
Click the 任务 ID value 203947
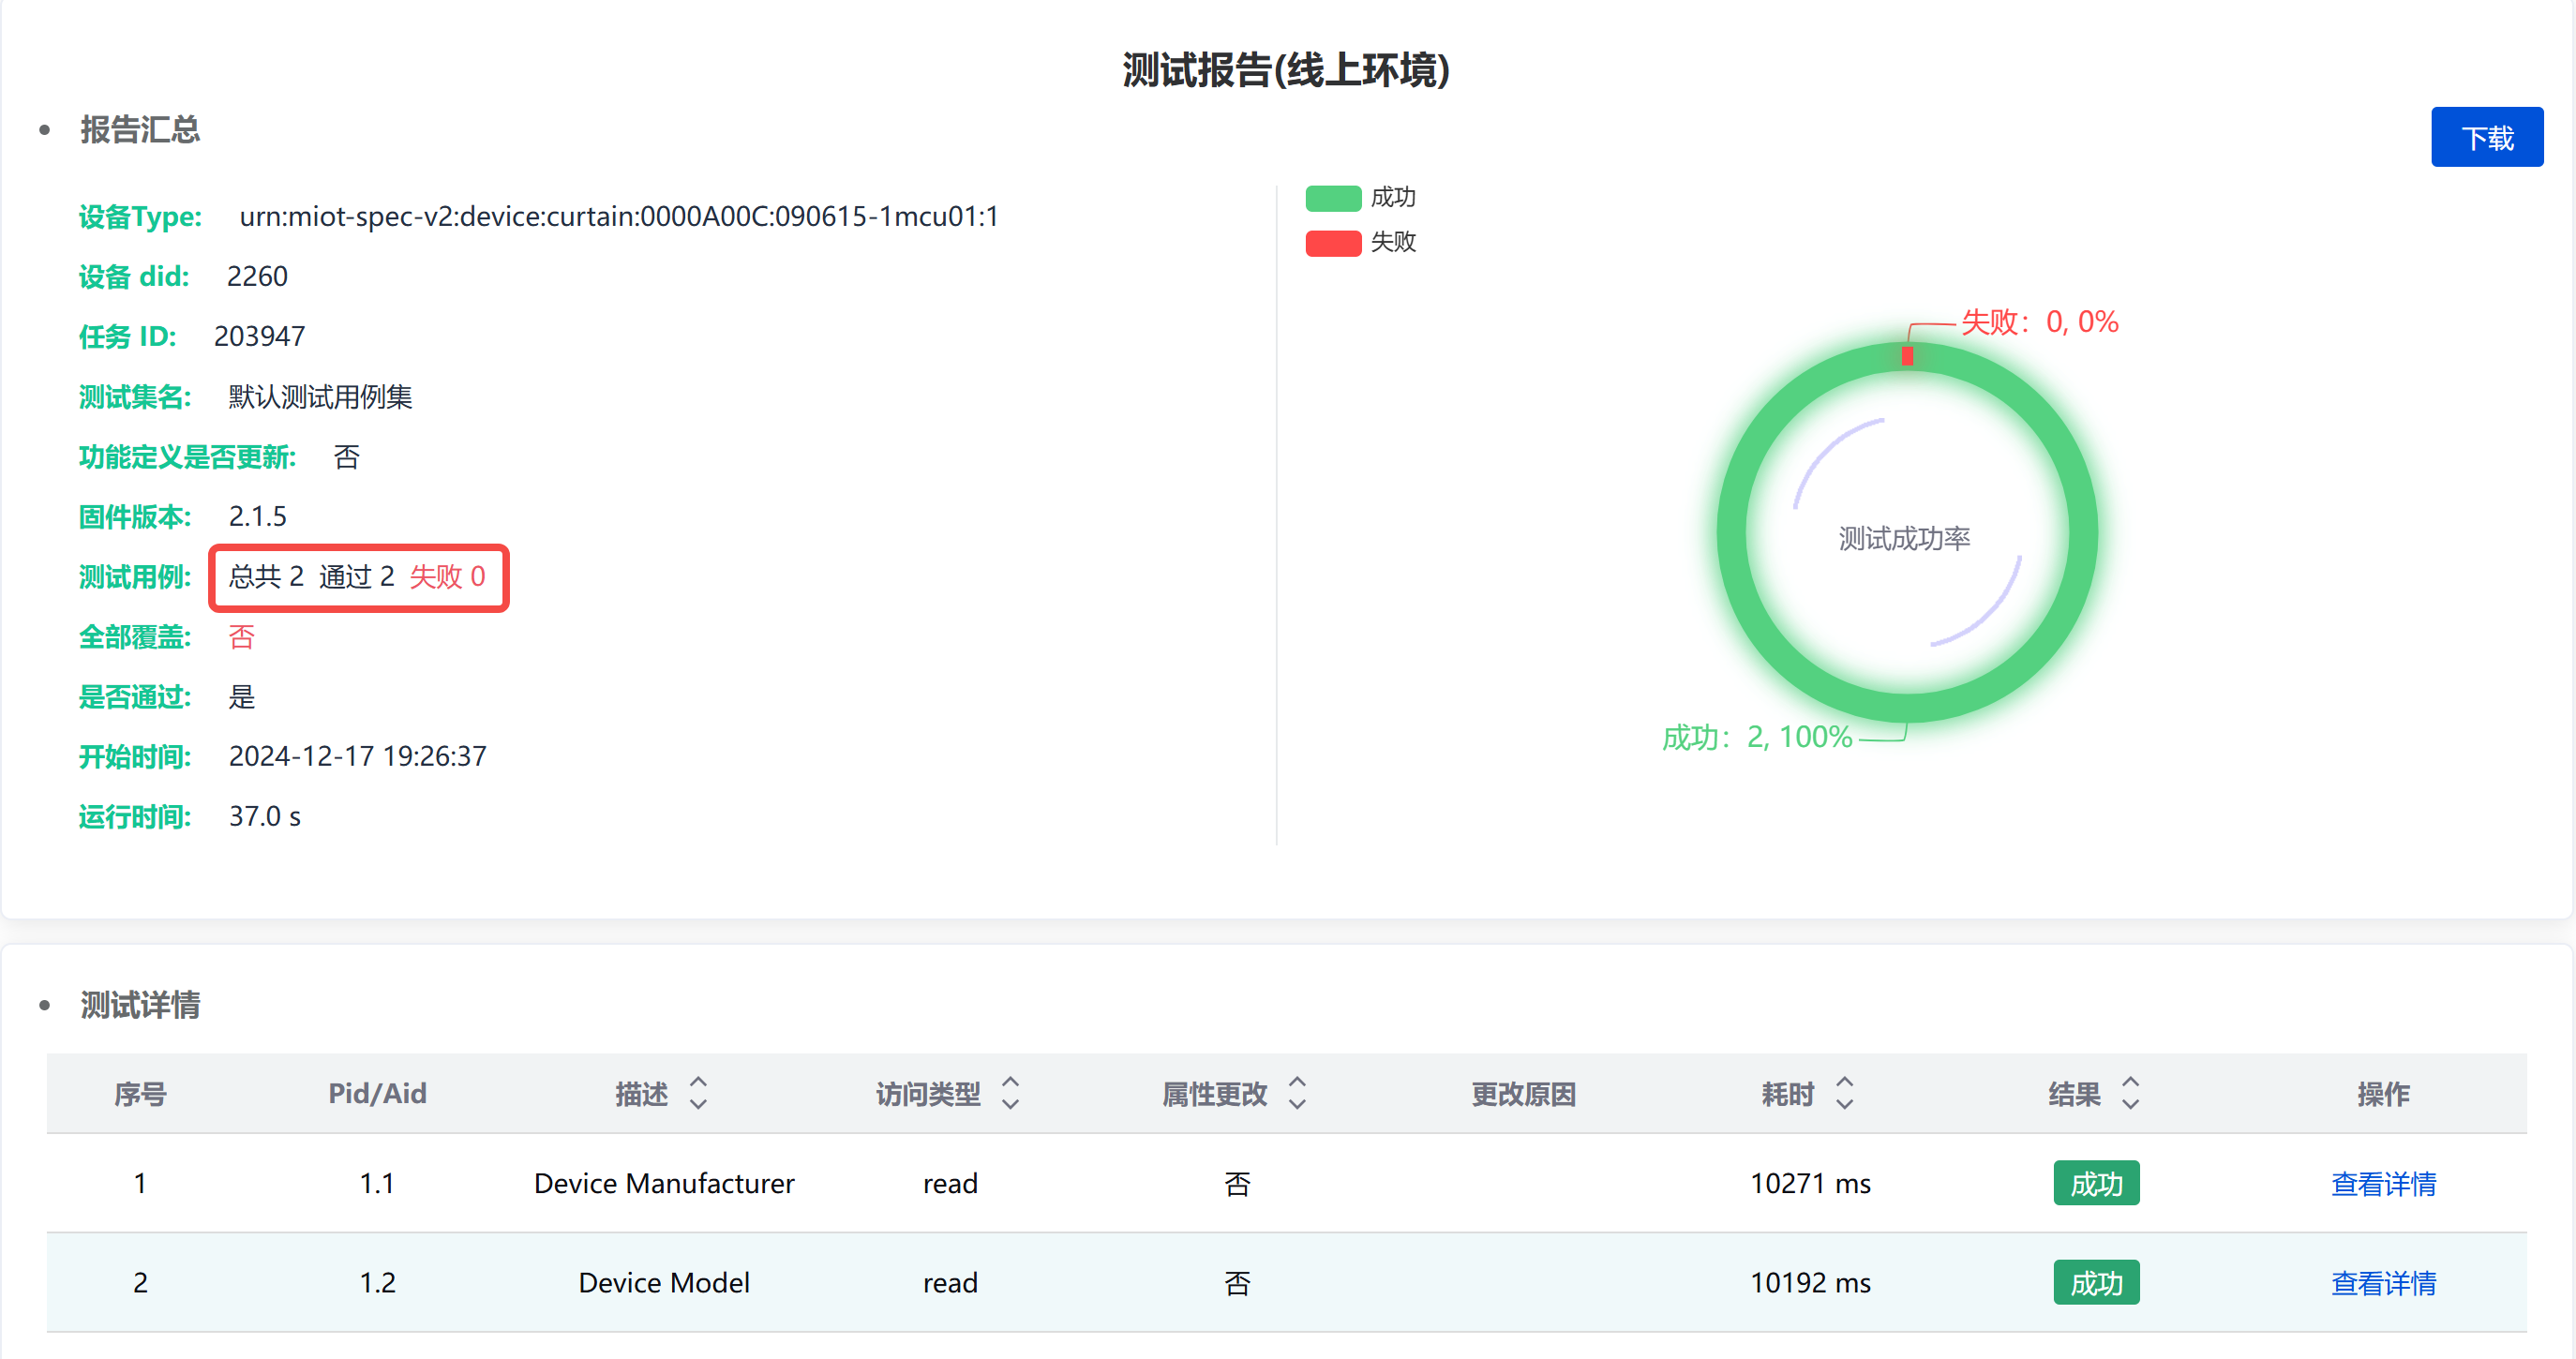(260, 336)
